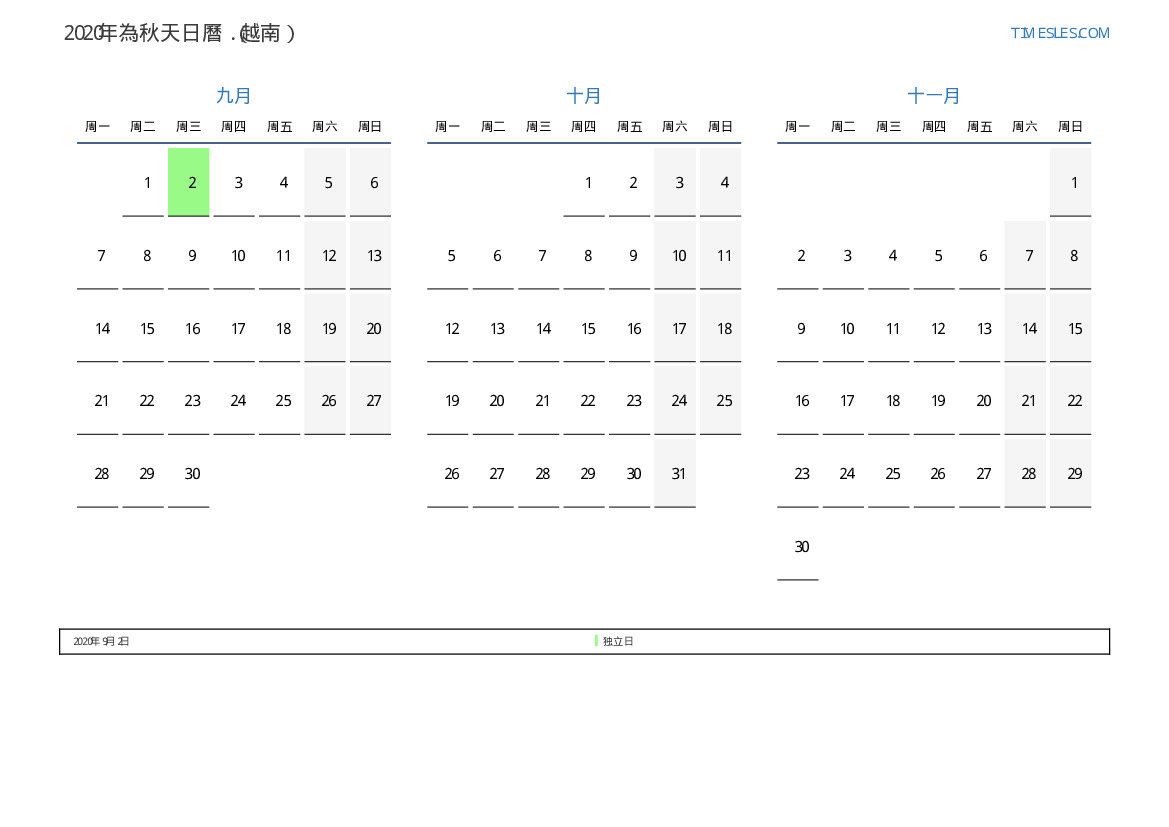The width and height of the screenshot is (1169, 827).
Task: Select September 30
Action: point(189,474)
